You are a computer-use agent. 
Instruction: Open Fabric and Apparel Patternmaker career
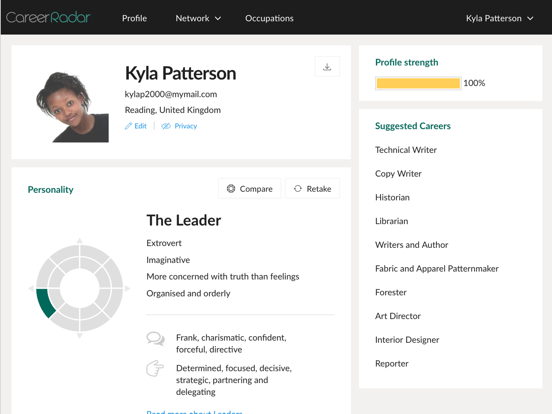[x=437, y=269]
